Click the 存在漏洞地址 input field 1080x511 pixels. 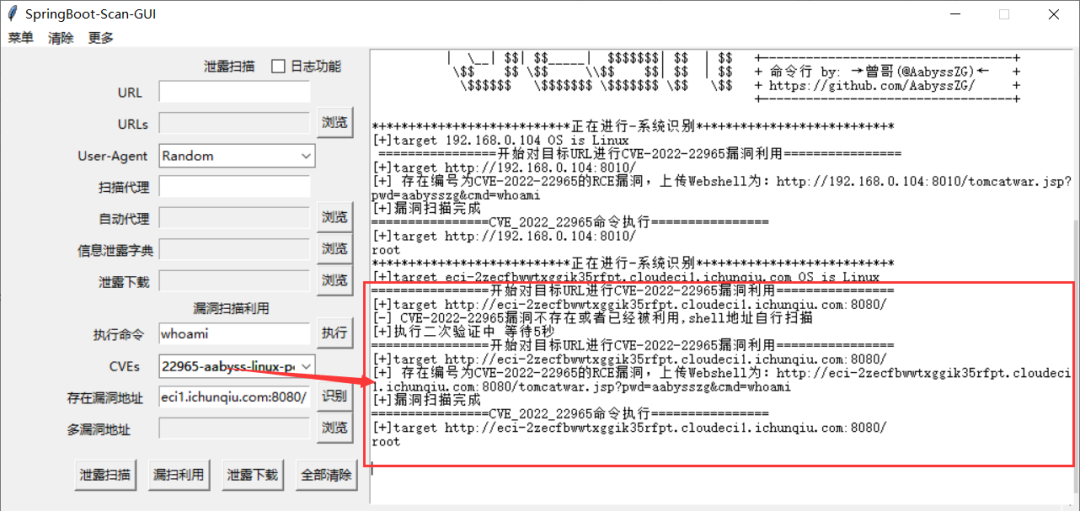(x=234, y=397)
